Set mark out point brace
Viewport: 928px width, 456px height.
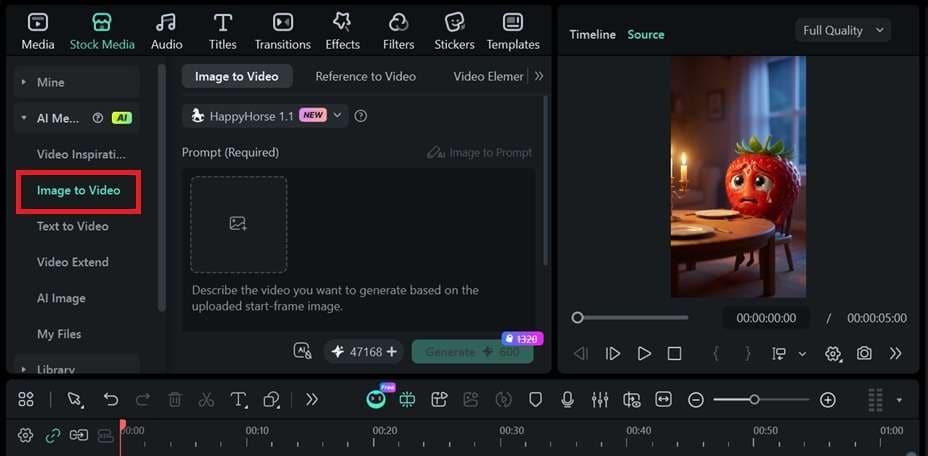tap(747, 354)
